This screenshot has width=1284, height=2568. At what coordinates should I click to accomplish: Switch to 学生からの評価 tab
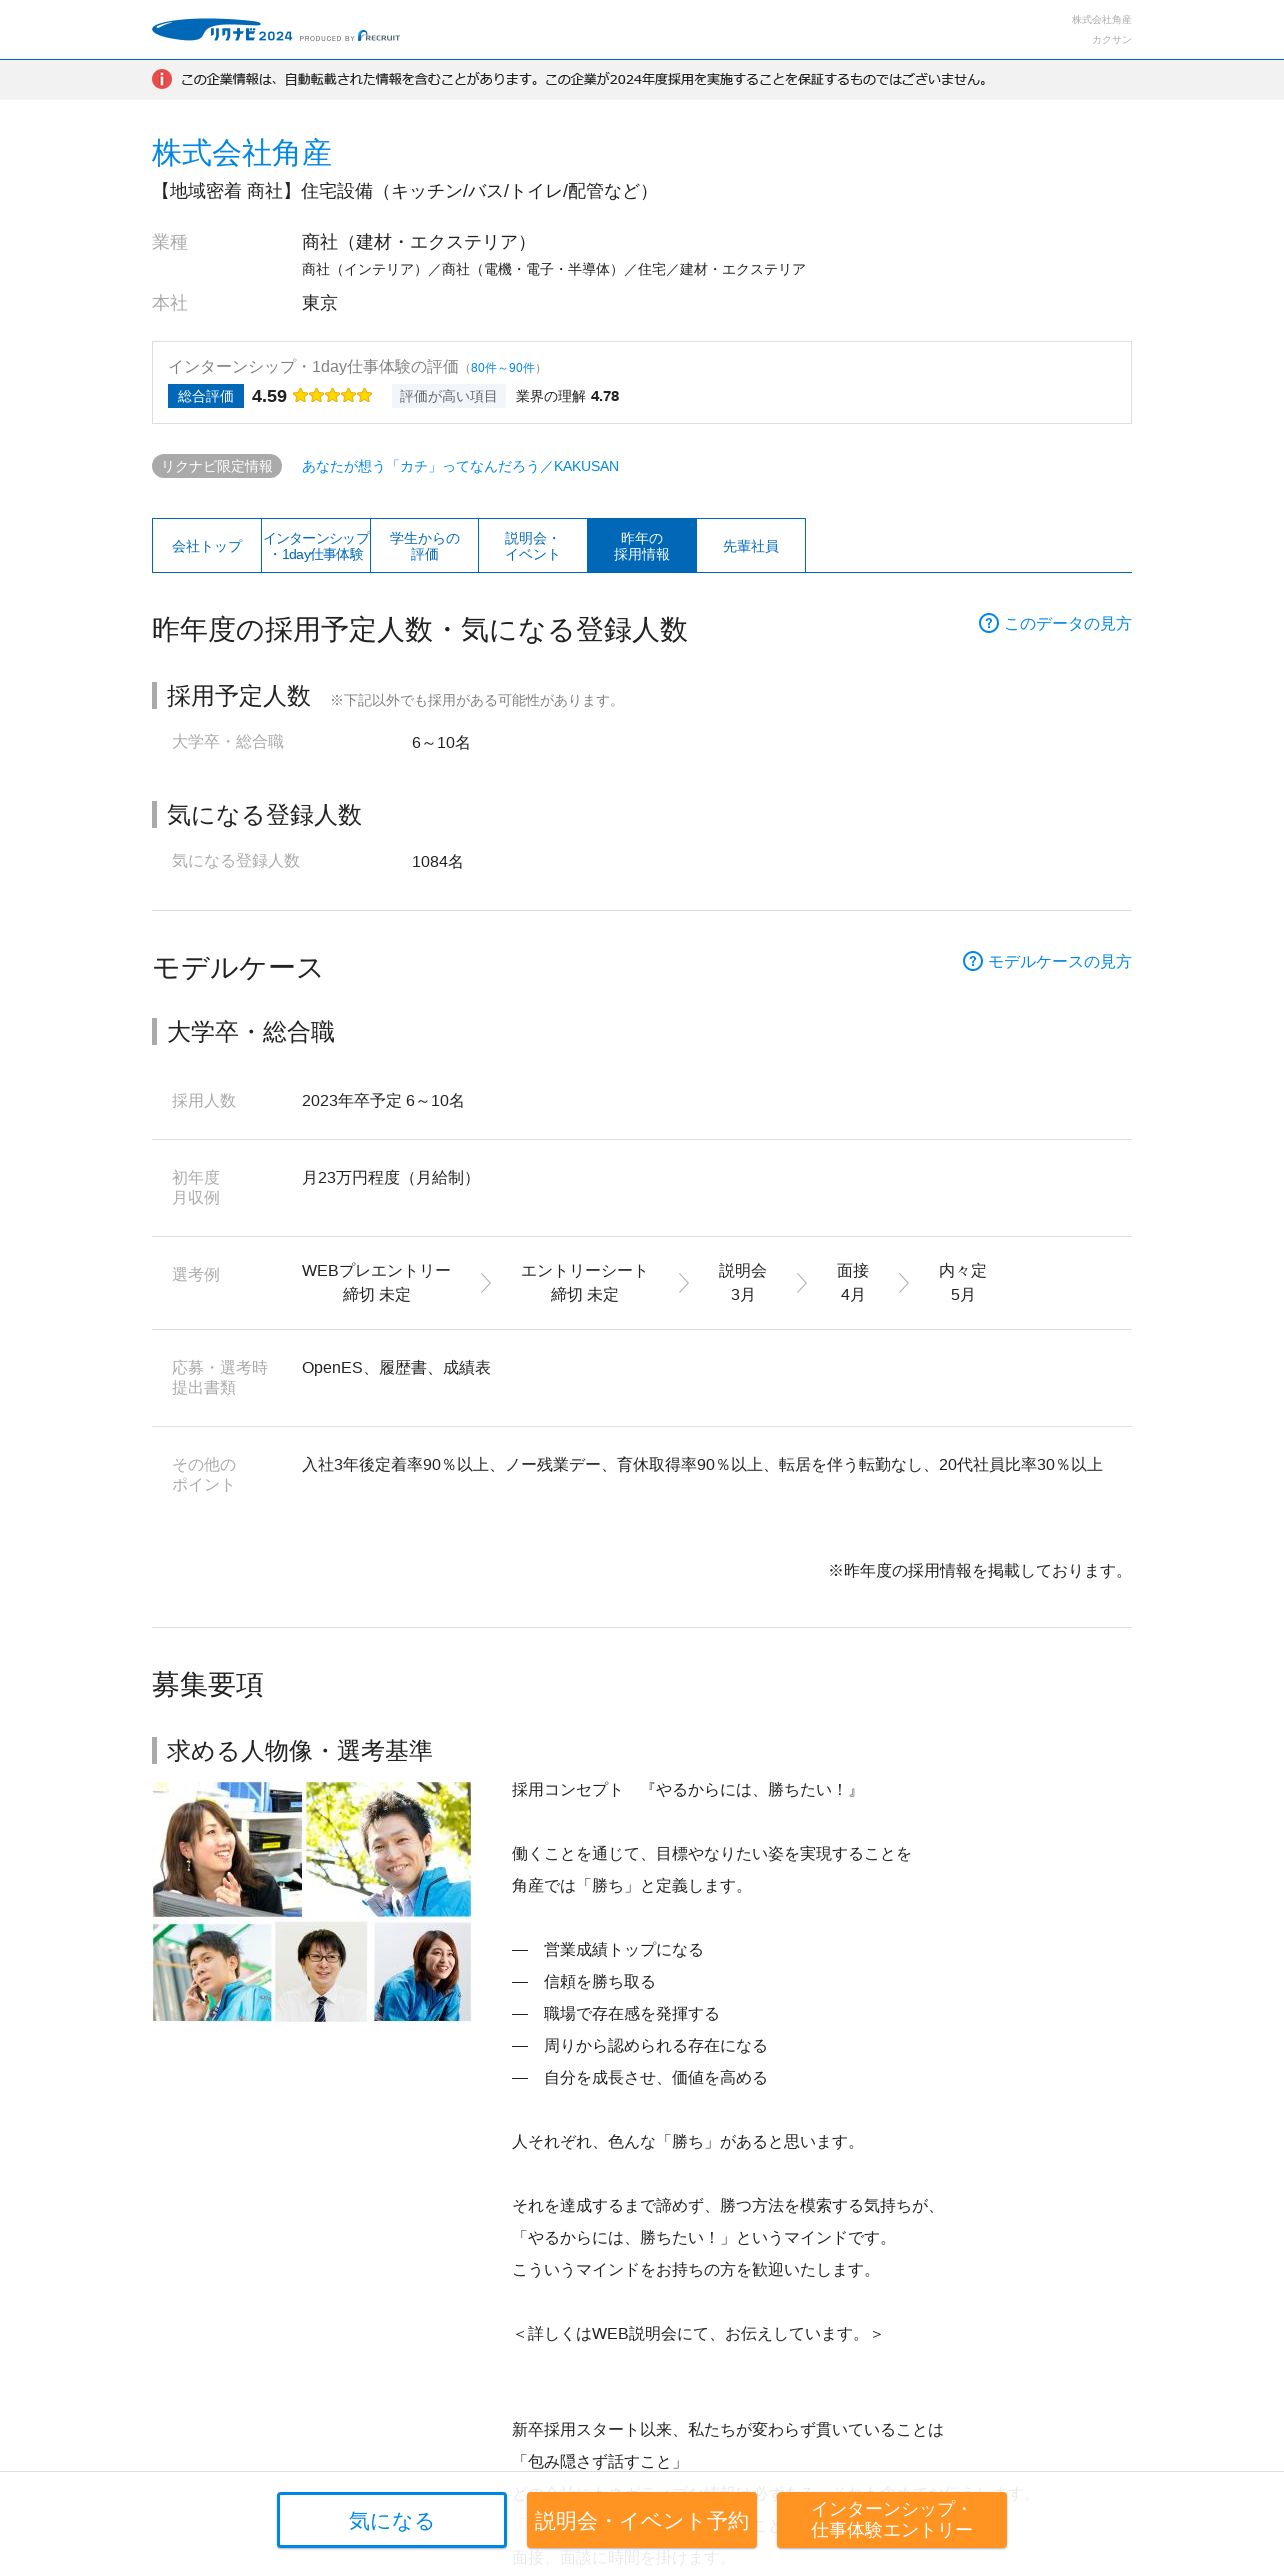(425, 546)
